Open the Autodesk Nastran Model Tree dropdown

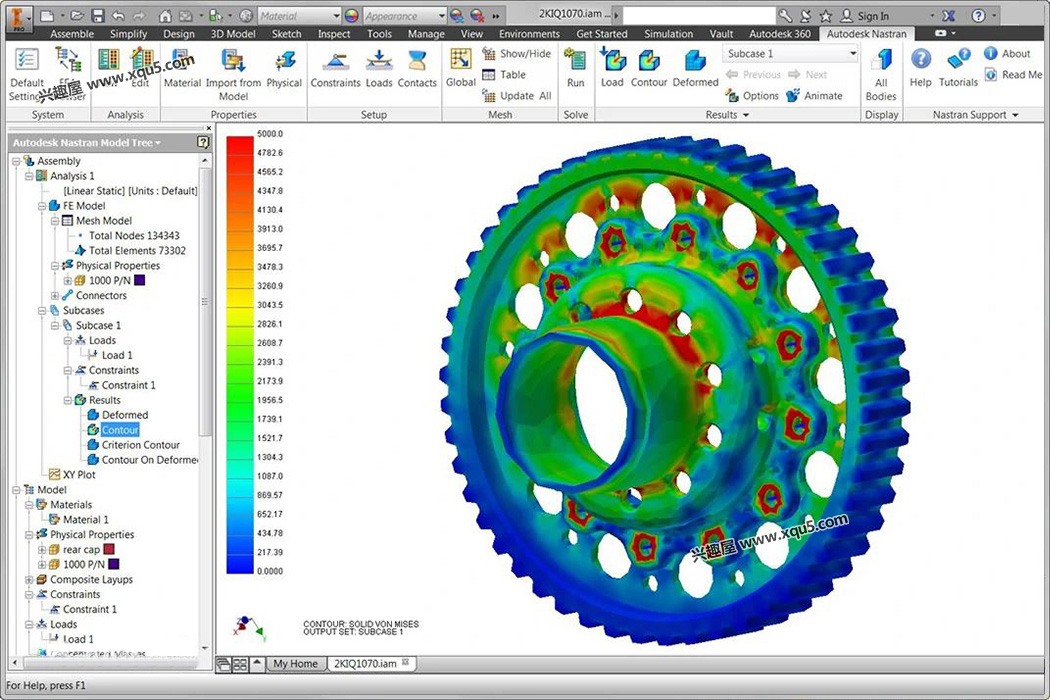tap(158, 143)
